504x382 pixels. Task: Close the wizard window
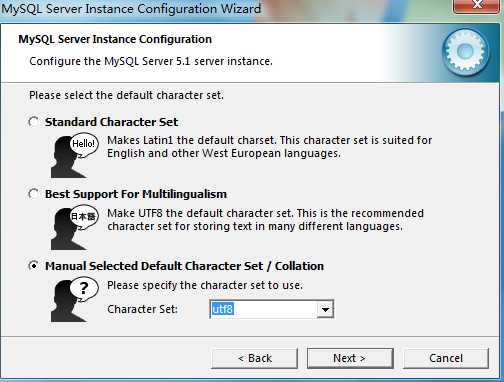click(478, 5)
